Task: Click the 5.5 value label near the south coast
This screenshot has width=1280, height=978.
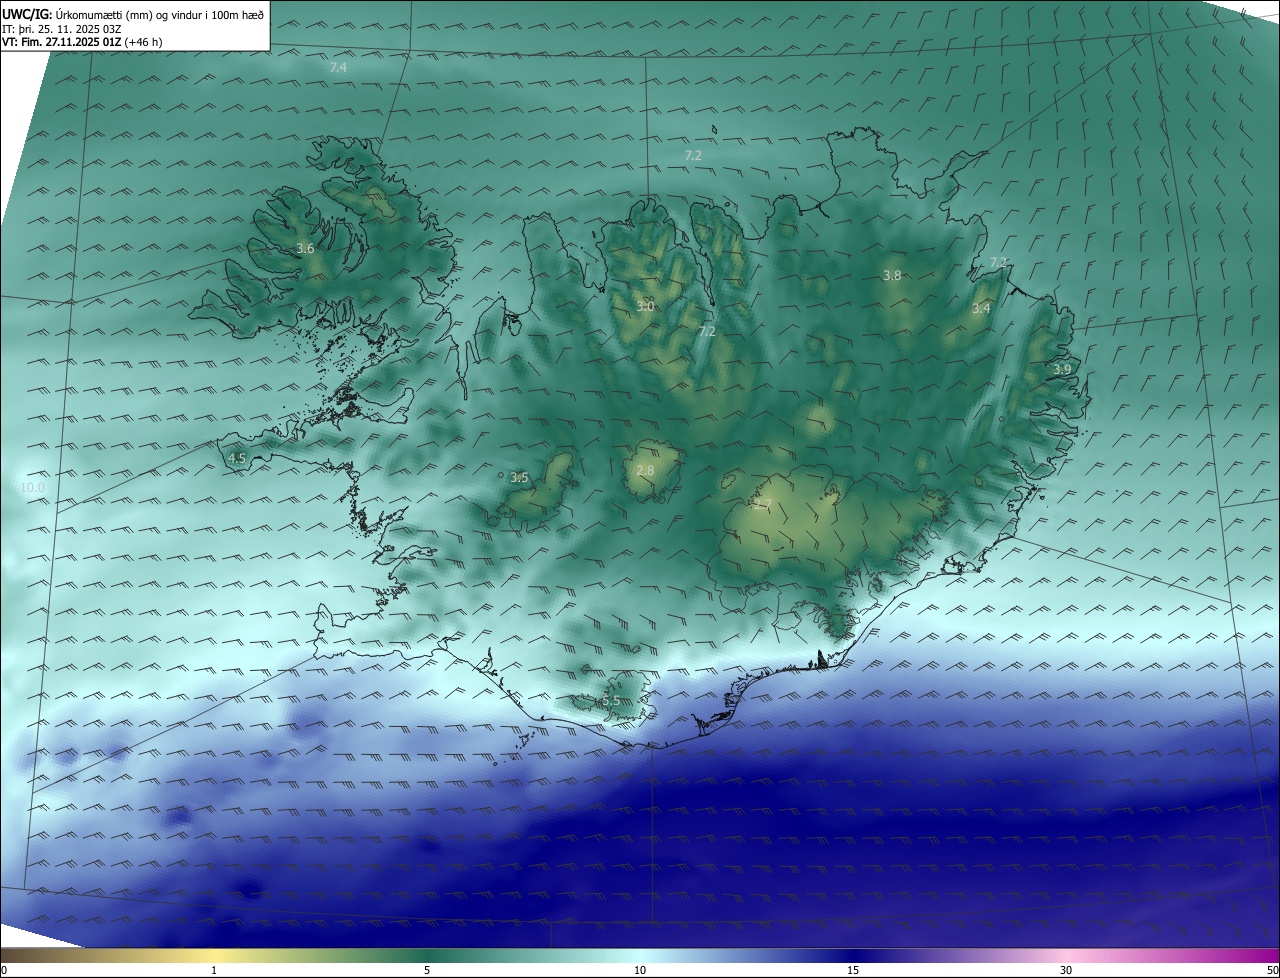Action: [611, 701]
